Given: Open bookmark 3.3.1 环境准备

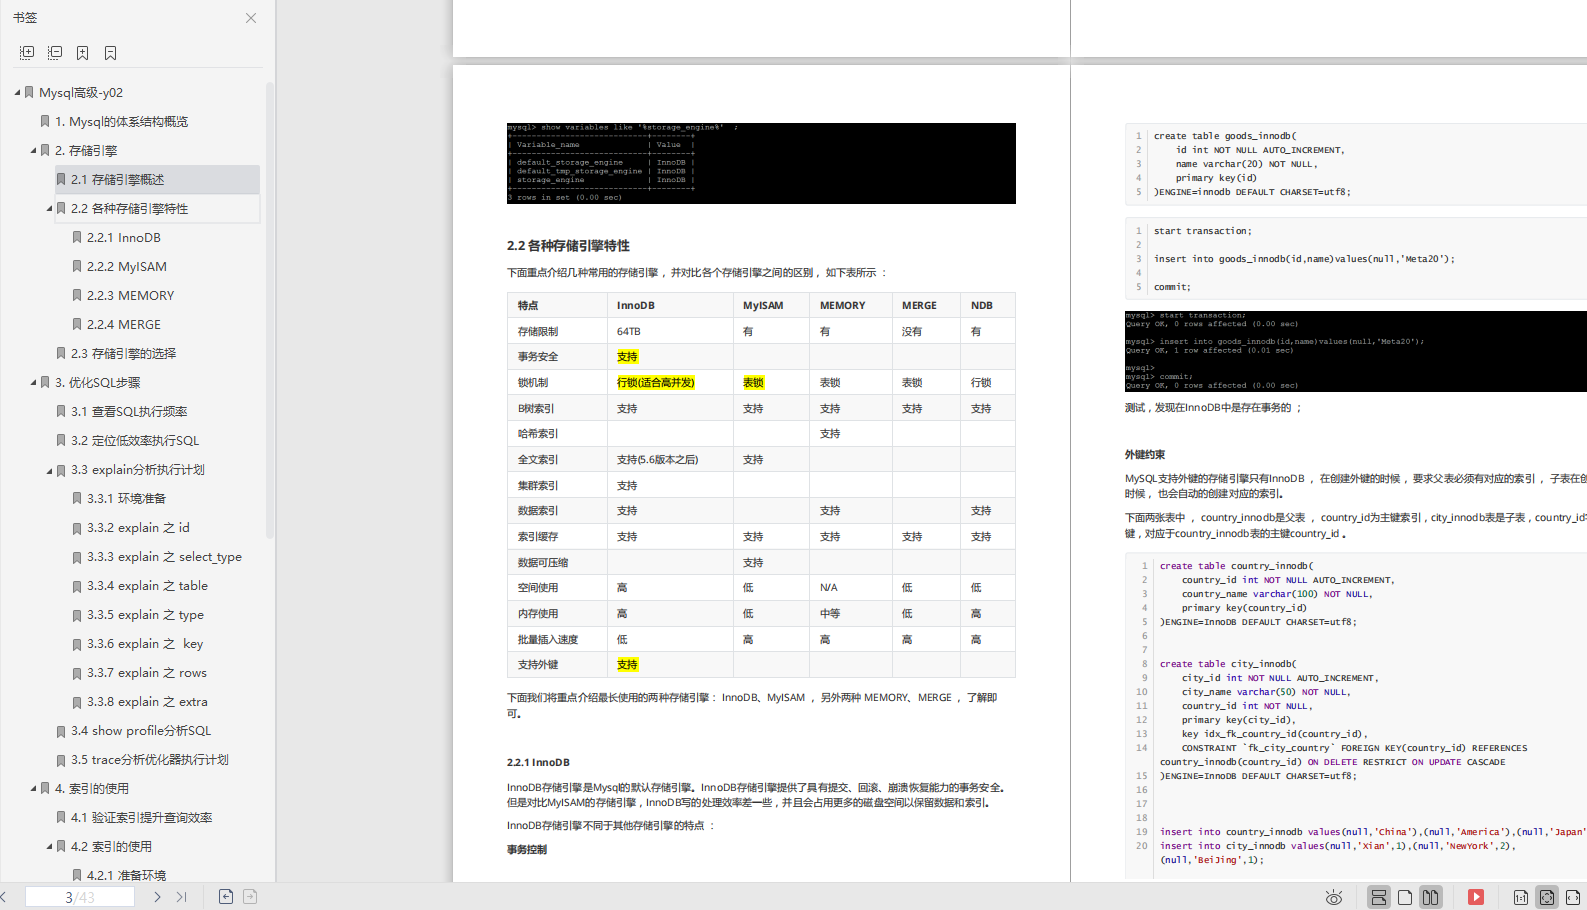Looking at the screenshot, I should [126, 498].
